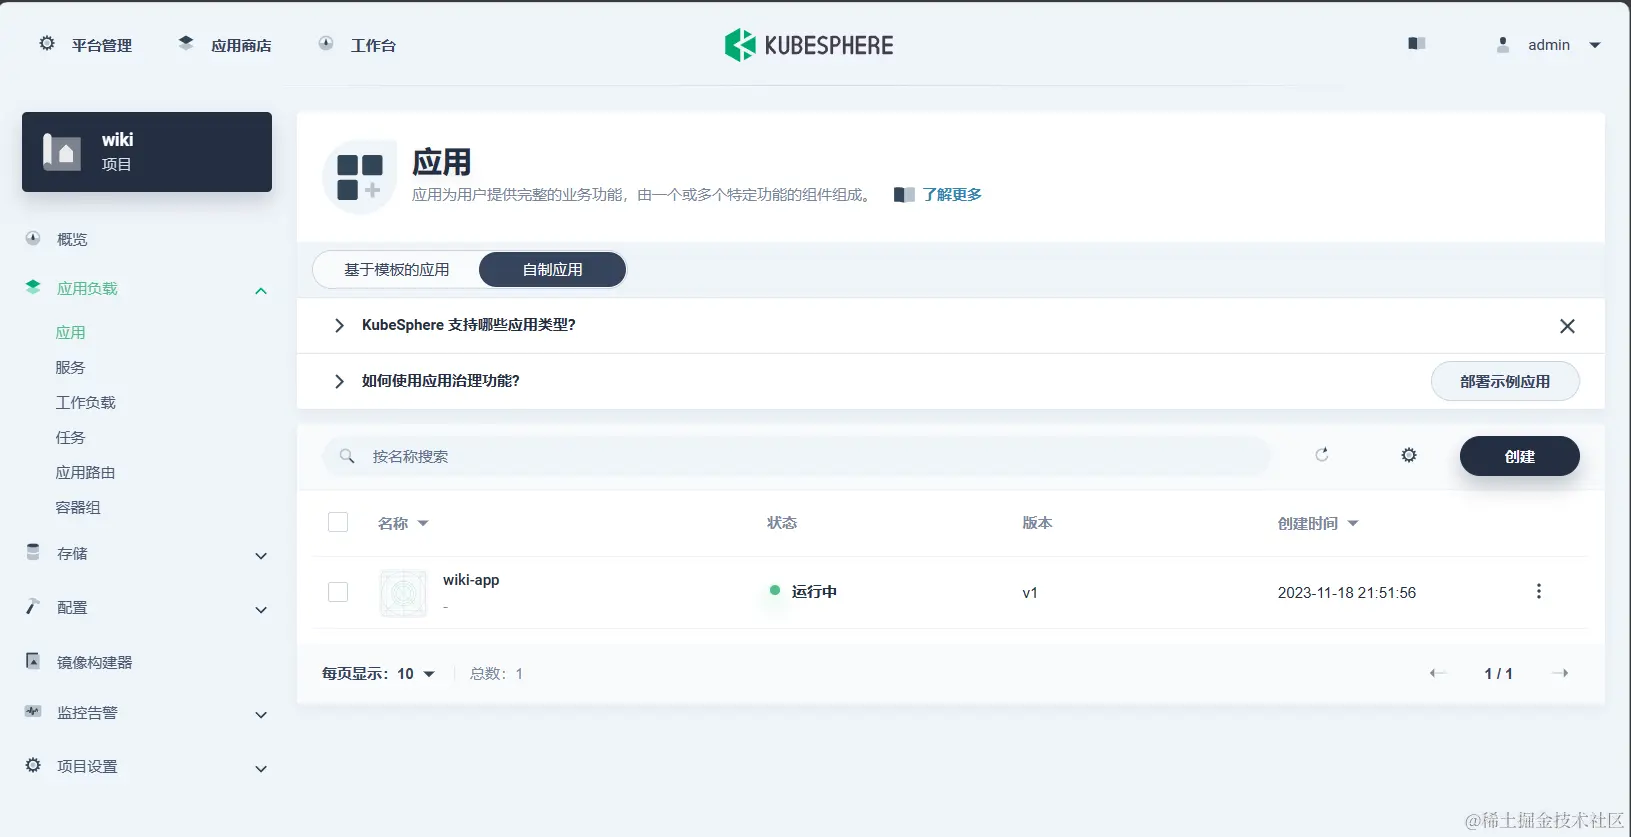This screenshot has height=837, width=1631.
Task: Open the 平台管理 platform management menu
Action: pos(86,45)
